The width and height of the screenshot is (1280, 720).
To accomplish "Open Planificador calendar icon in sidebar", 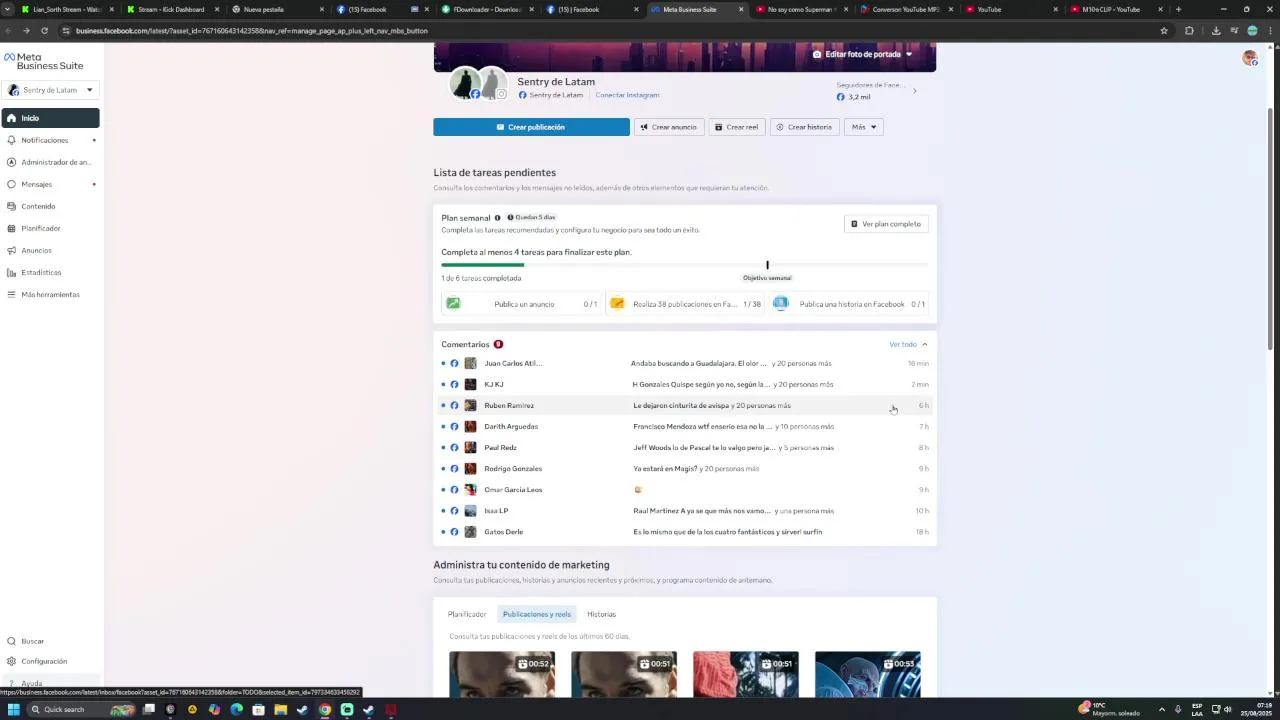I will click(12, 228).
